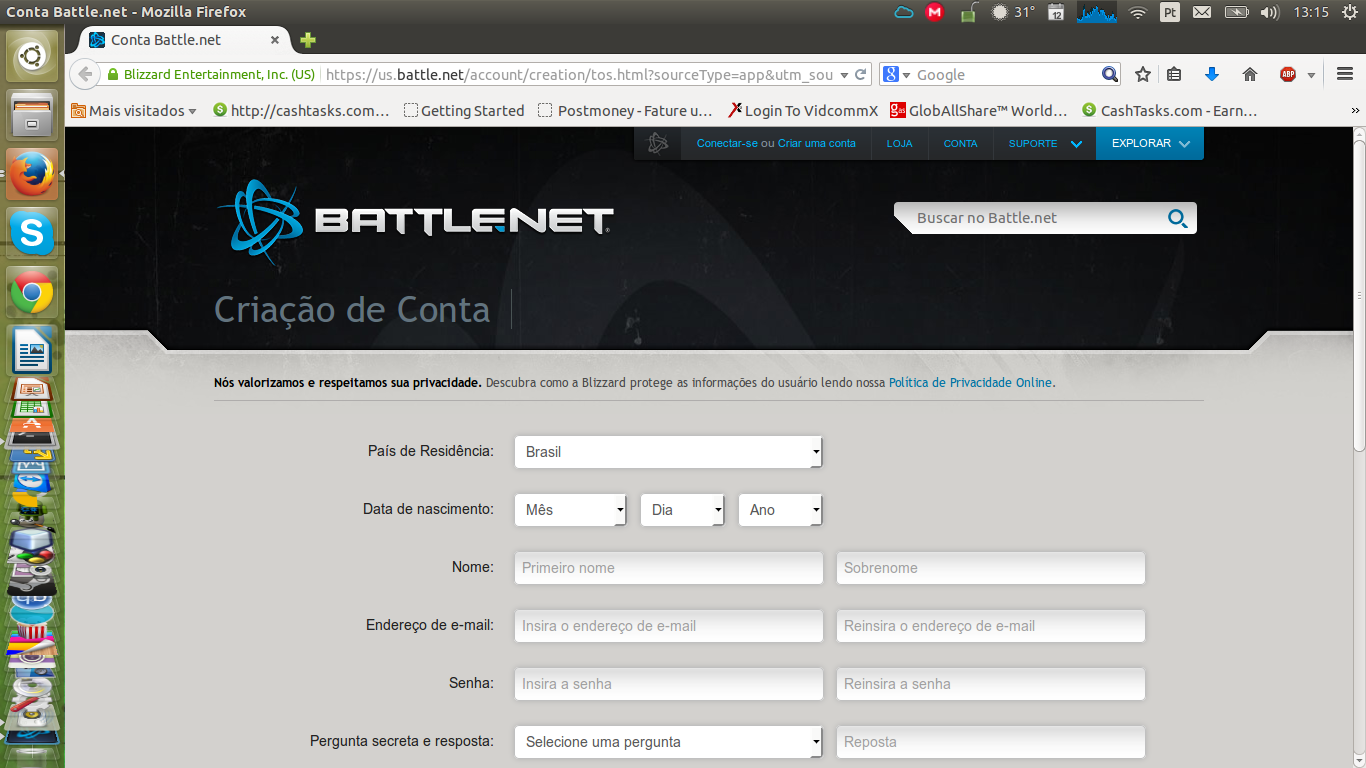Click the Sobrenome field
1366x768 pixels.
click(x=990, y=568)
